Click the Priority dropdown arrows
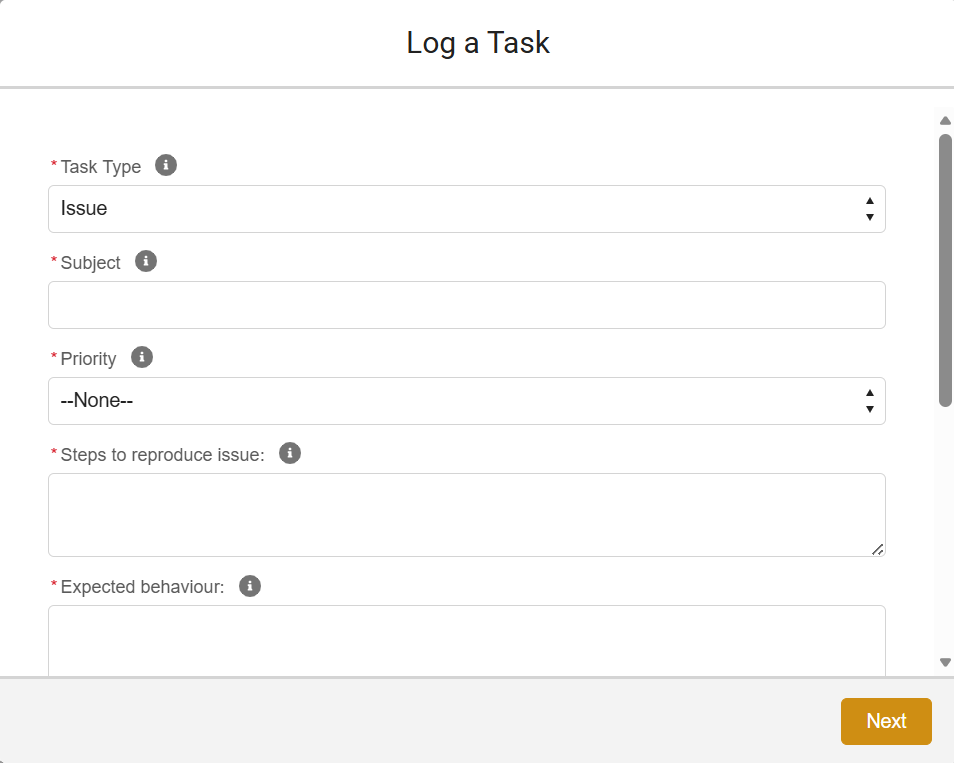The width and height of the screenshot is (954, 763). coord(869,401)
